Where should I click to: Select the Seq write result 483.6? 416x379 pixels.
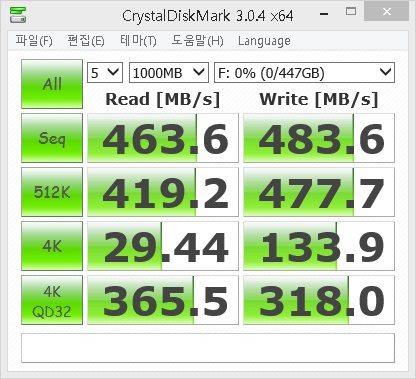pyautogui.click(x=319, y=138)
